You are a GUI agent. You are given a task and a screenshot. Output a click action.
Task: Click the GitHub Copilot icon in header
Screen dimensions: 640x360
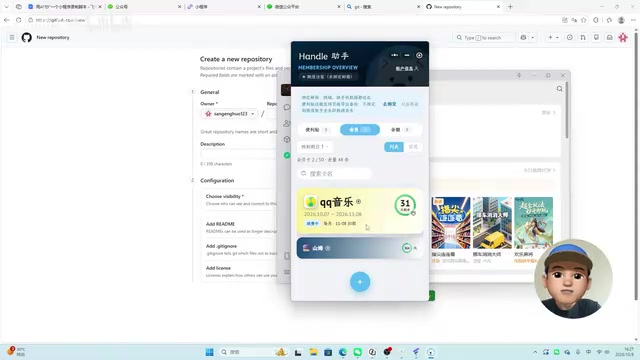click(x=523, y=38)
